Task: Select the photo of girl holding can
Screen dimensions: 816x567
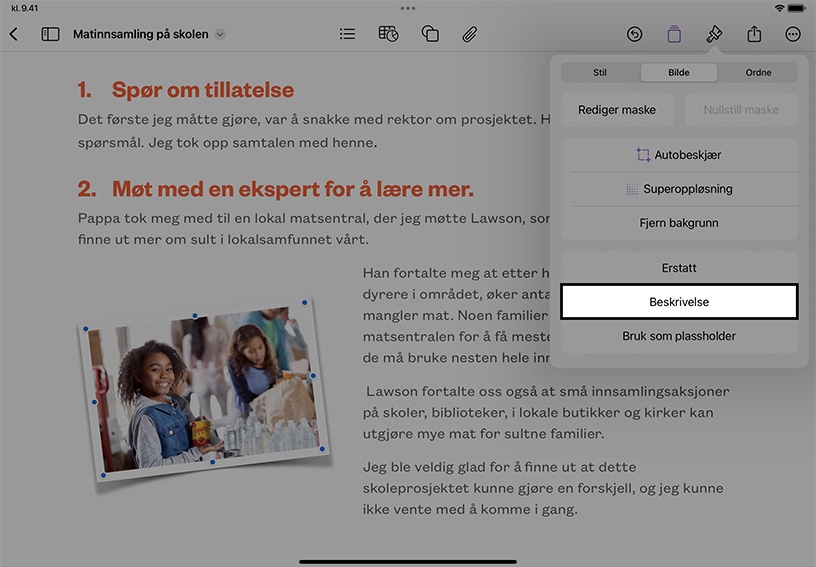Action: 204,389
